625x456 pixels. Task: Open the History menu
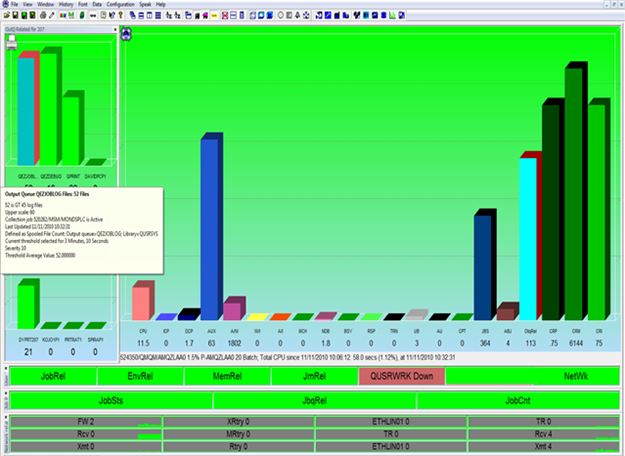click(65, 4)
